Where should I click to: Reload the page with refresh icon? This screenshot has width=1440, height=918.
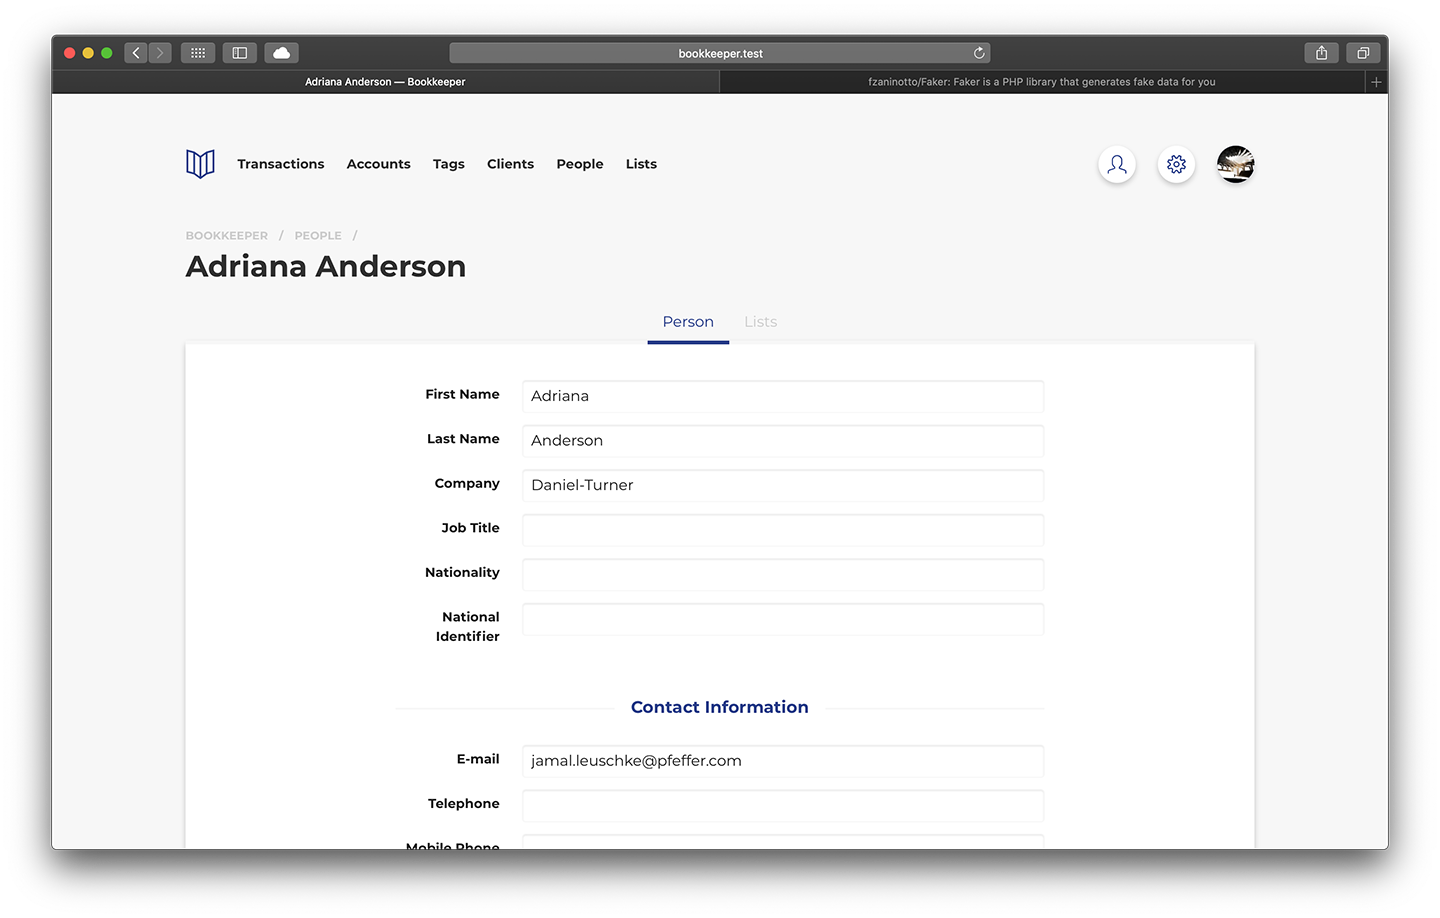click(x=979, y=53)
